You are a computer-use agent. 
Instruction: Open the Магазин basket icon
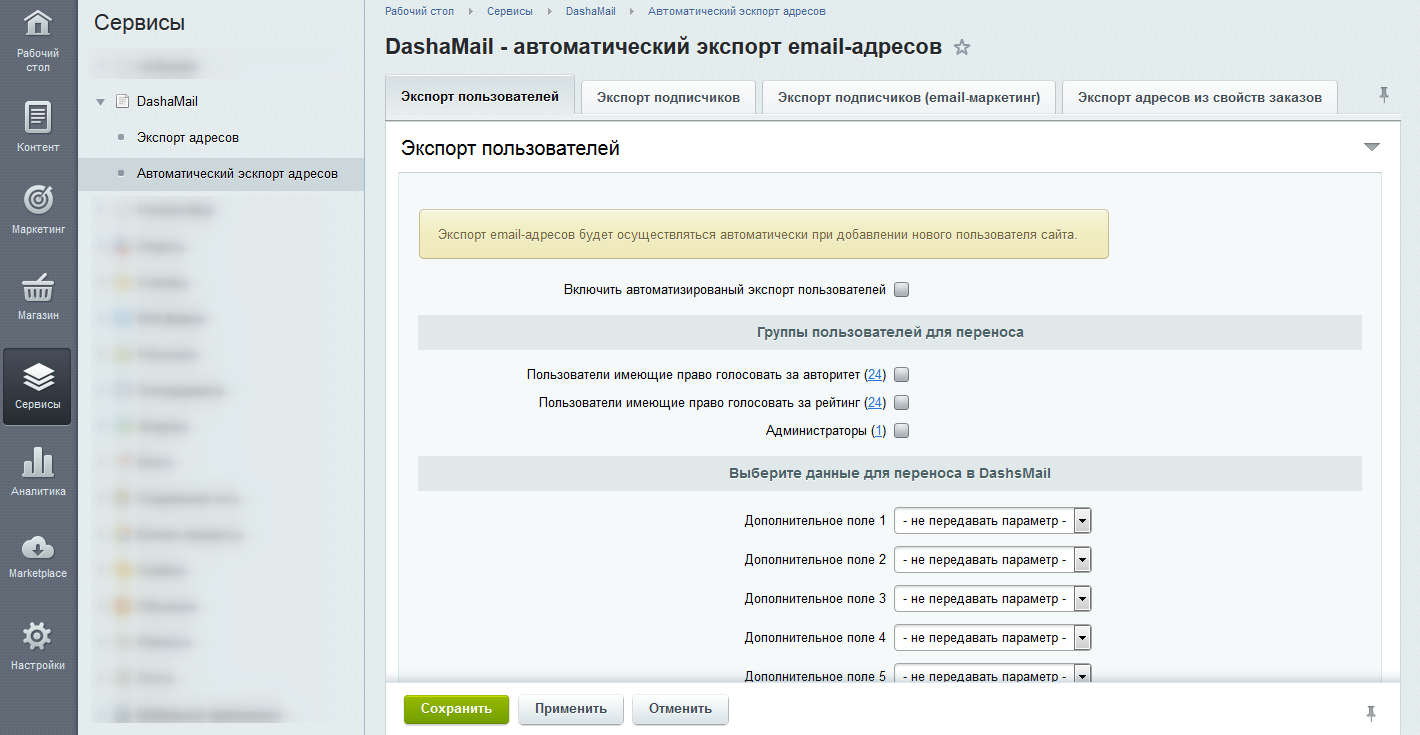tap(38, 288)
